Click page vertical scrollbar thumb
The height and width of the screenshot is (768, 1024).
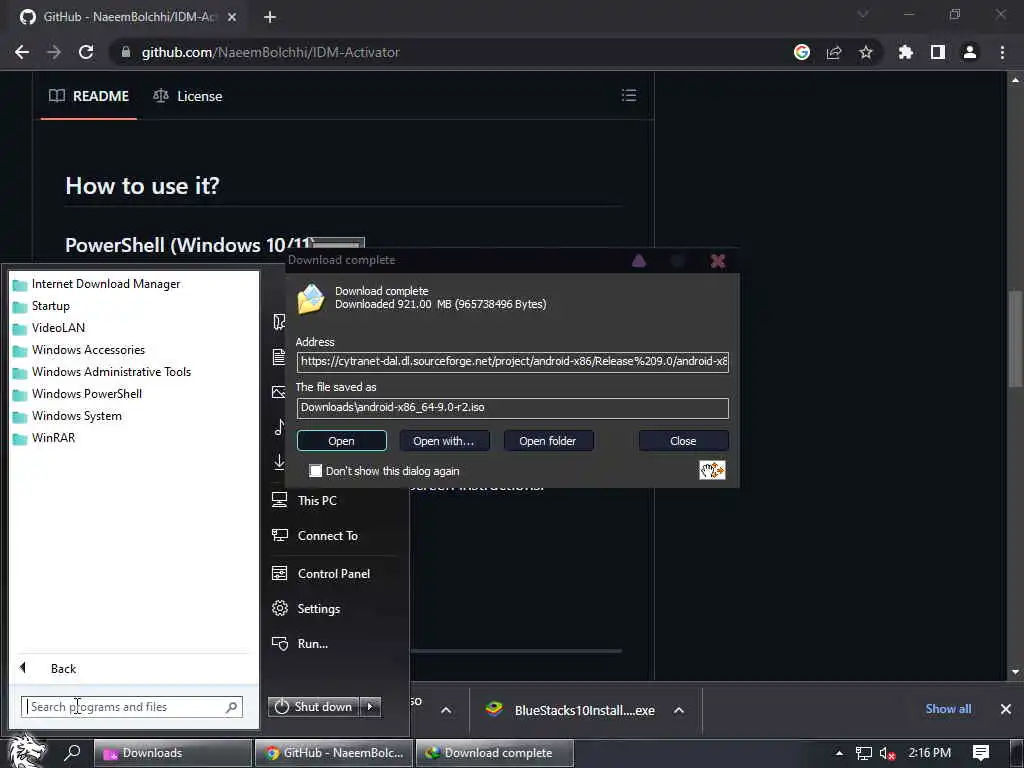coord(1015,338)
